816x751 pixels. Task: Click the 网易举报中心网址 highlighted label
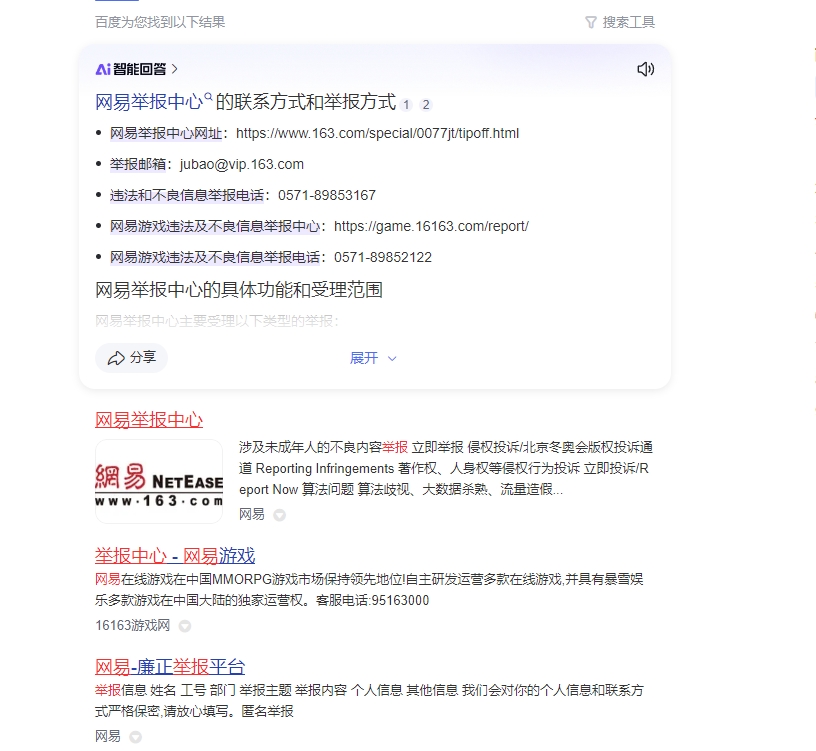point(166,134)
